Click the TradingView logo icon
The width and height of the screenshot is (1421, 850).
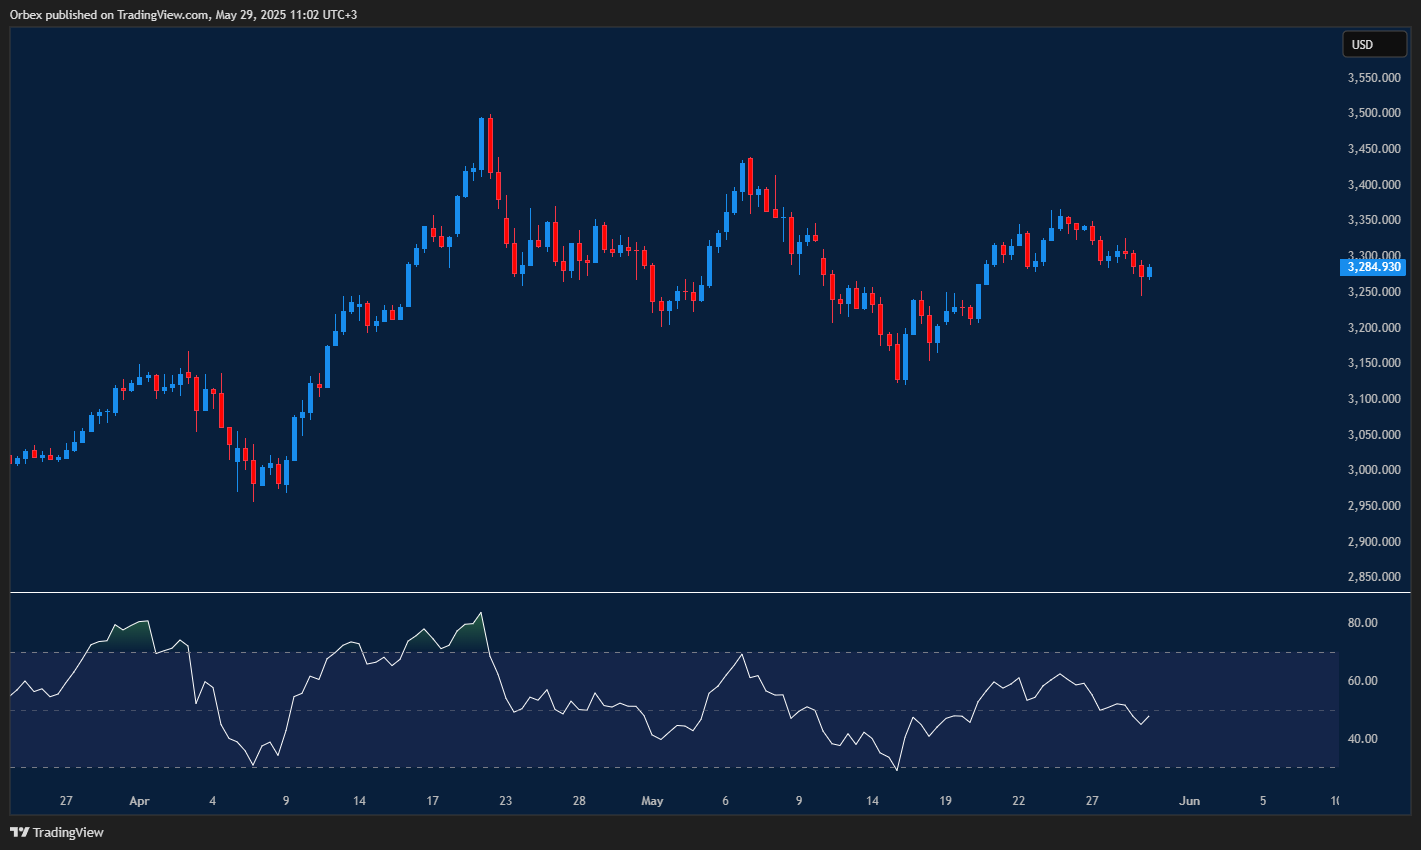pyautogui.click(x=19, y=832)
